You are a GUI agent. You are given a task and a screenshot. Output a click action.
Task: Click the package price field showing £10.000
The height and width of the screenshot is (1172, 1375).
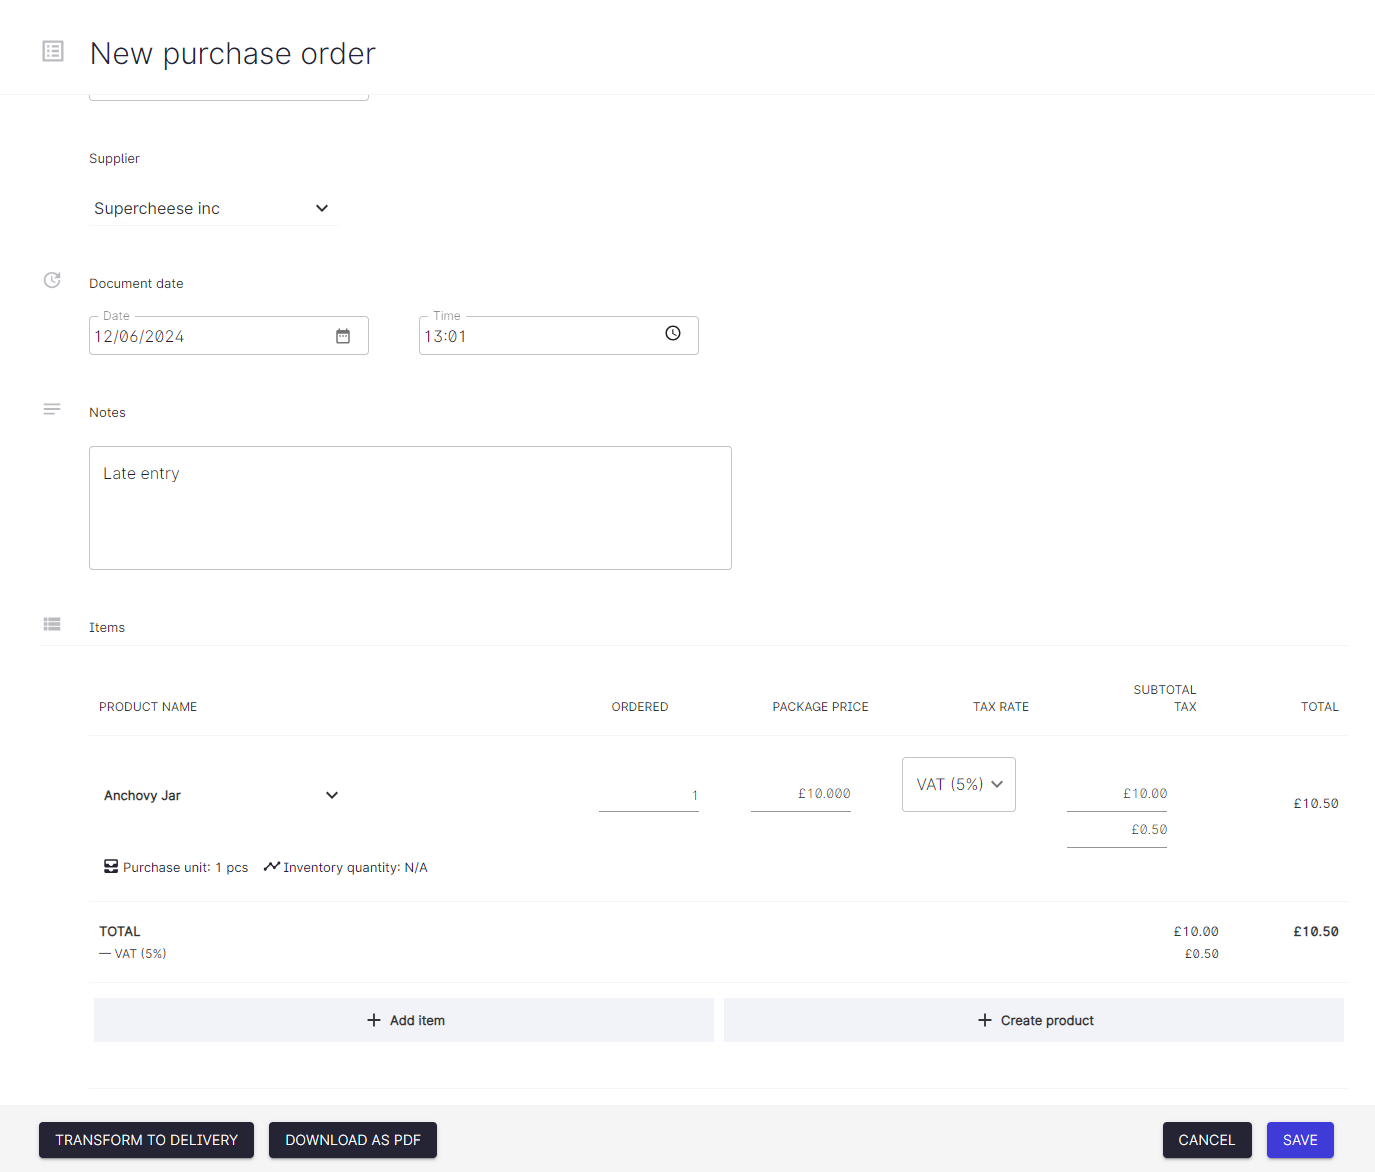(x=800, y=793)
